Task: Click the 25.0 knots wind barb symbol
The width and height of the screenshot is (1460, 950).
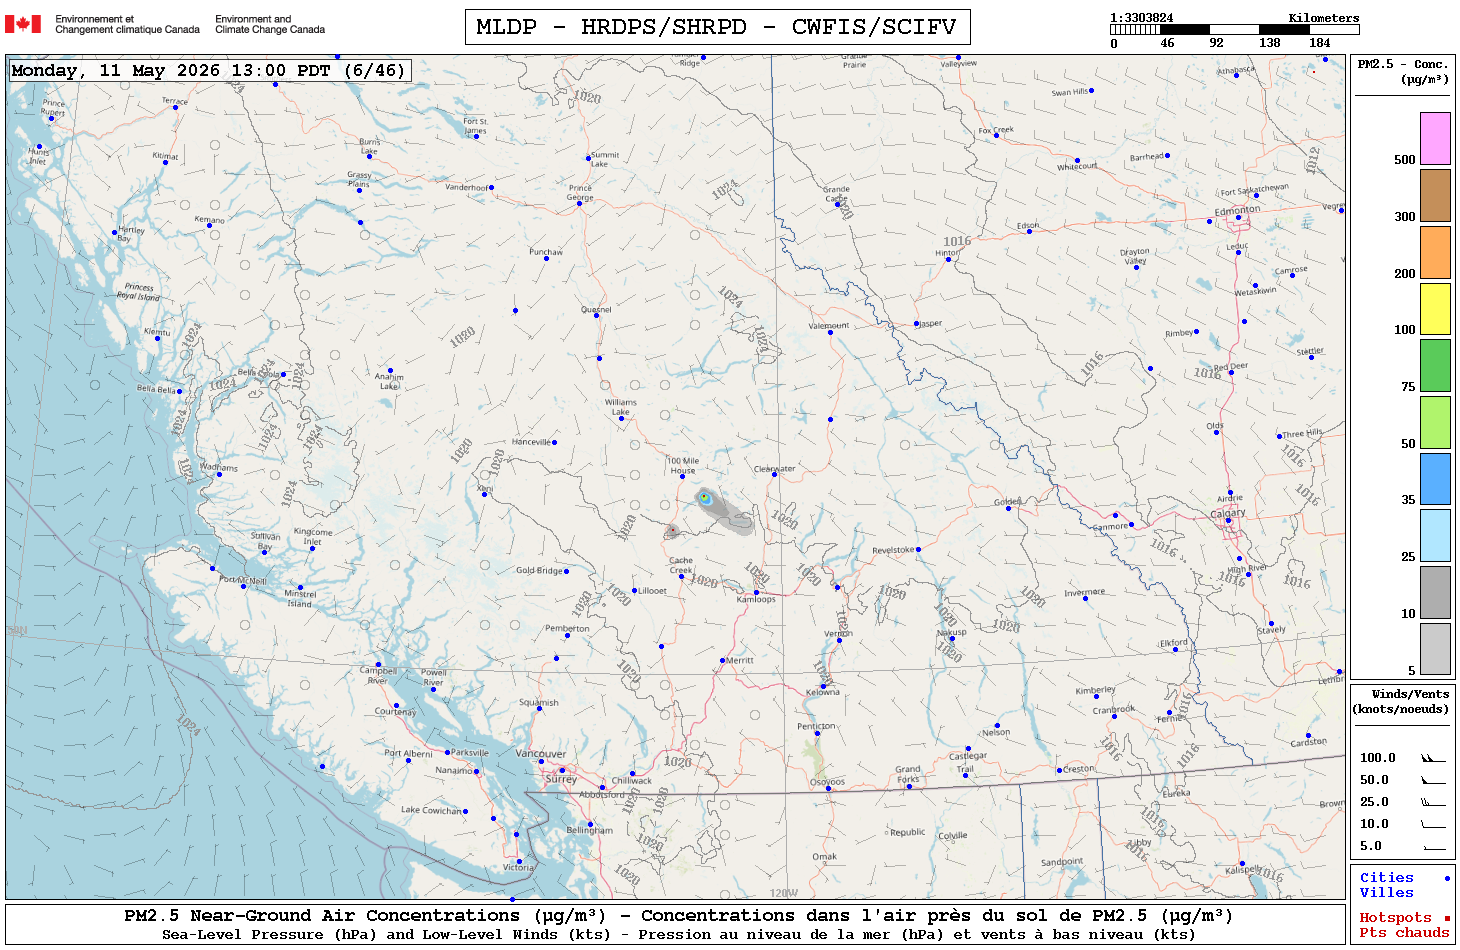Action: (1433, 802)
